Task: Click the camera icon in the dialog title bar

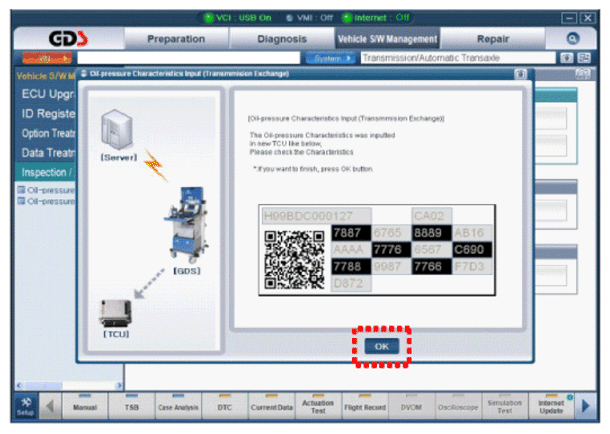Action: (x=520, y=74)
